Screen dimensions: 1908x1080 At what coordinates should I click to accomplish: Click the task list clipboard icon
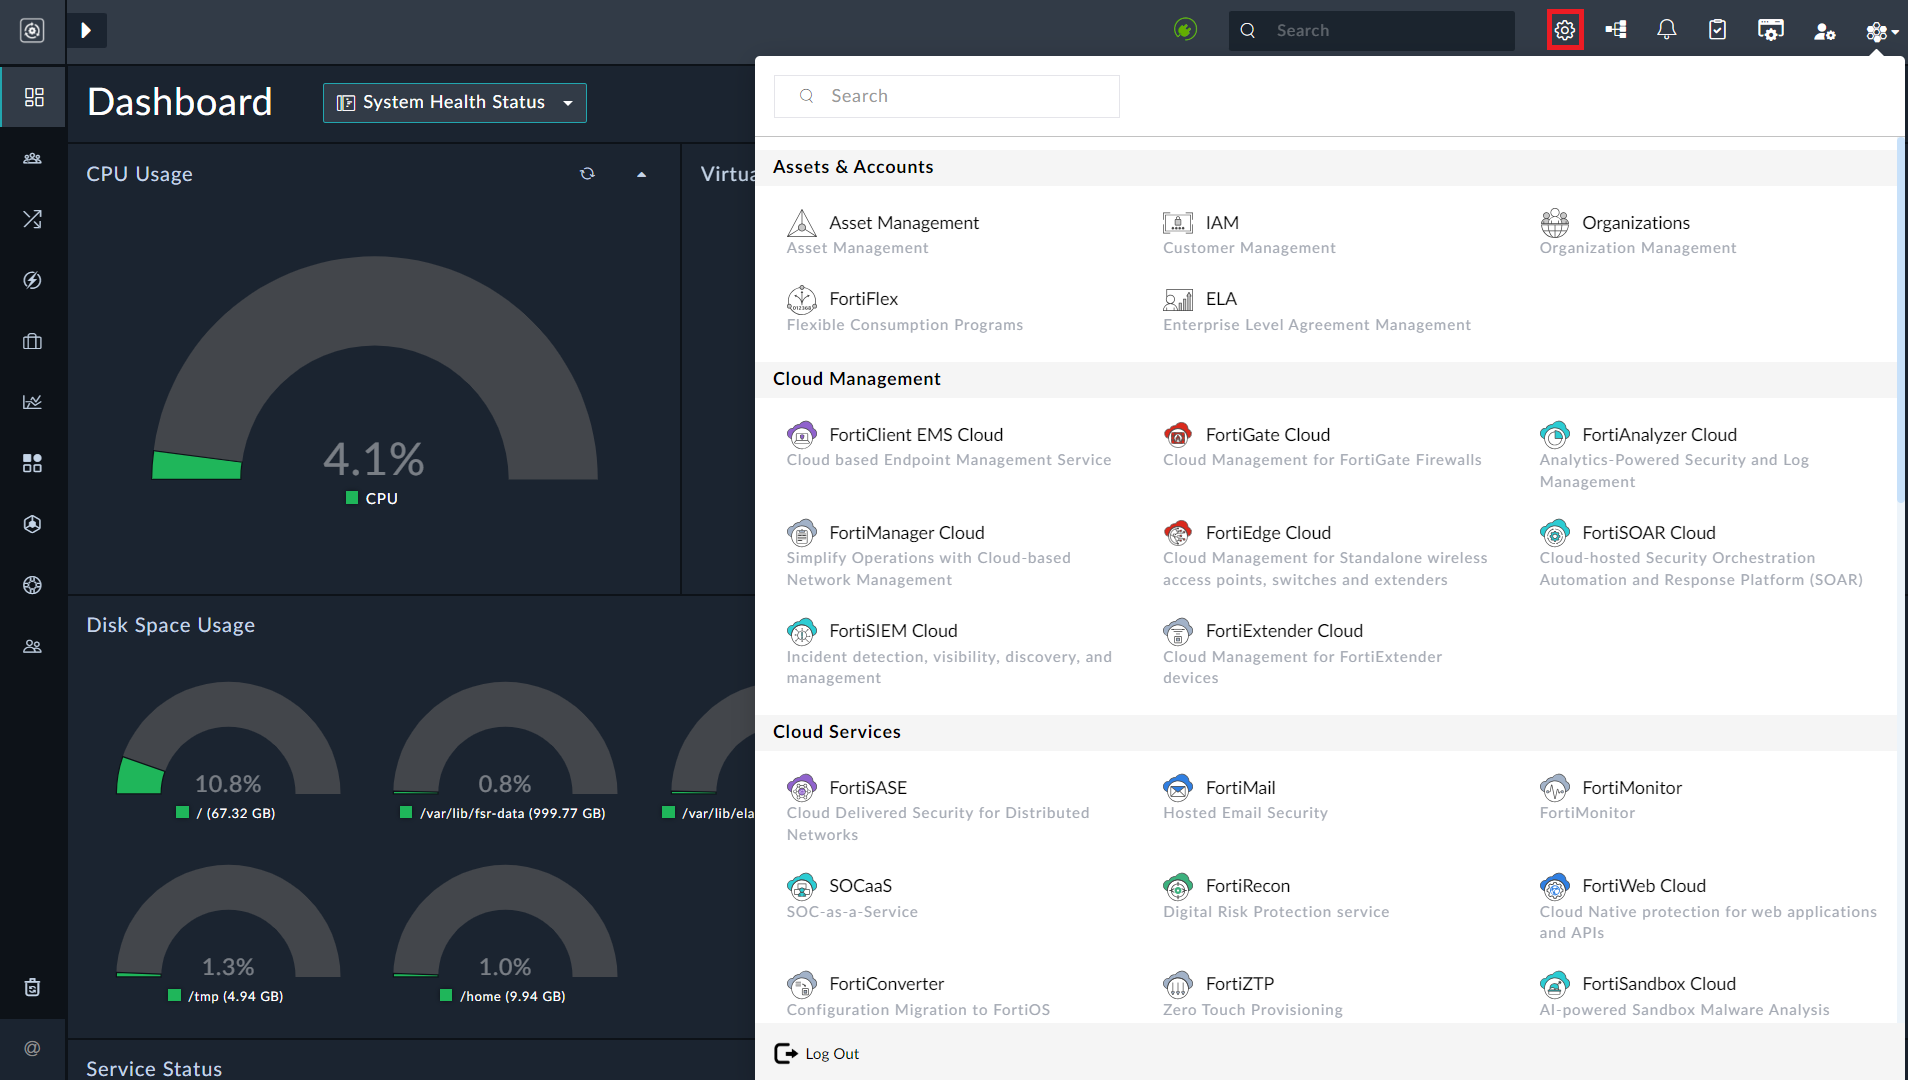click(x=1717, y=30)
